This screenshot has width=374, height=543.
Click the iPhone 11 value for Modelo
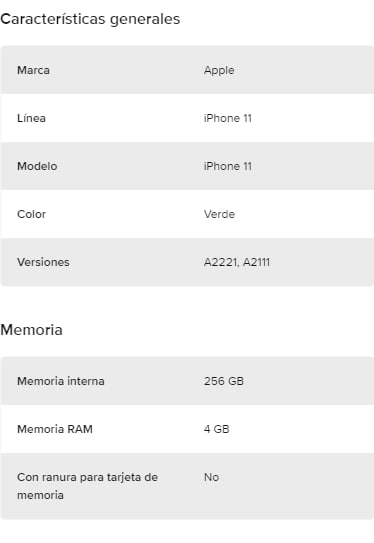pos(228,166)
